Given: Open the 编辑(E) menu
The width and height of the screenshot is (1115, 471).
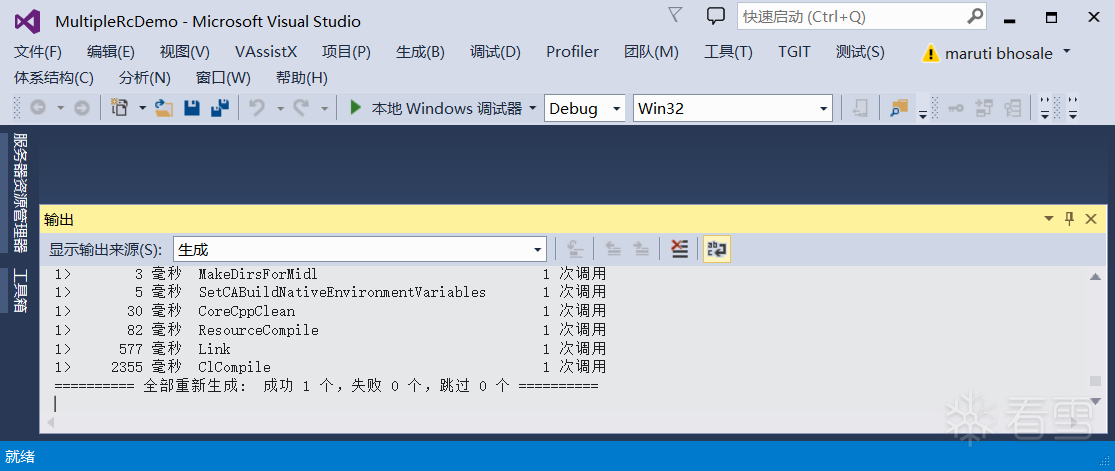Looking at the screenshot, I should click(111, 52).
